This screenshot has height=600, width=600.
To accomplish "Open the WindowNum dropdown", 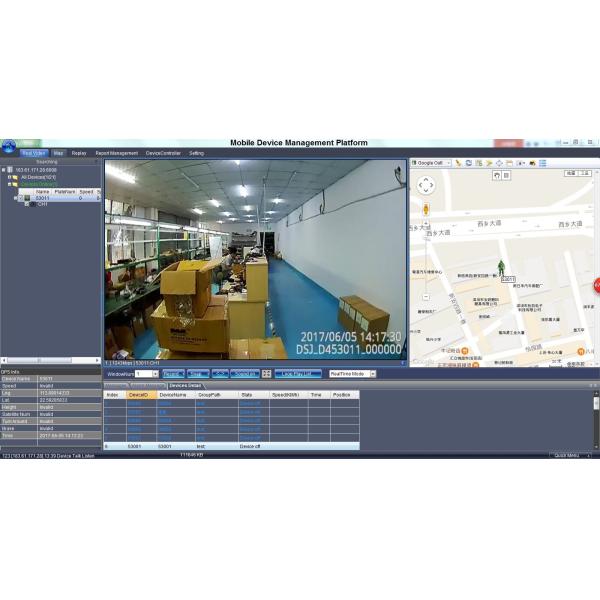I will (155, 374).
